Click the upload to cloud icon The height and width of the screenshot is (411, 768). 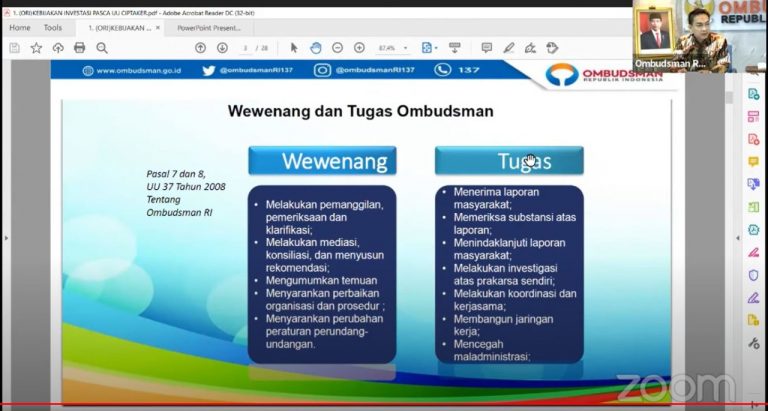tap(58, 48)
